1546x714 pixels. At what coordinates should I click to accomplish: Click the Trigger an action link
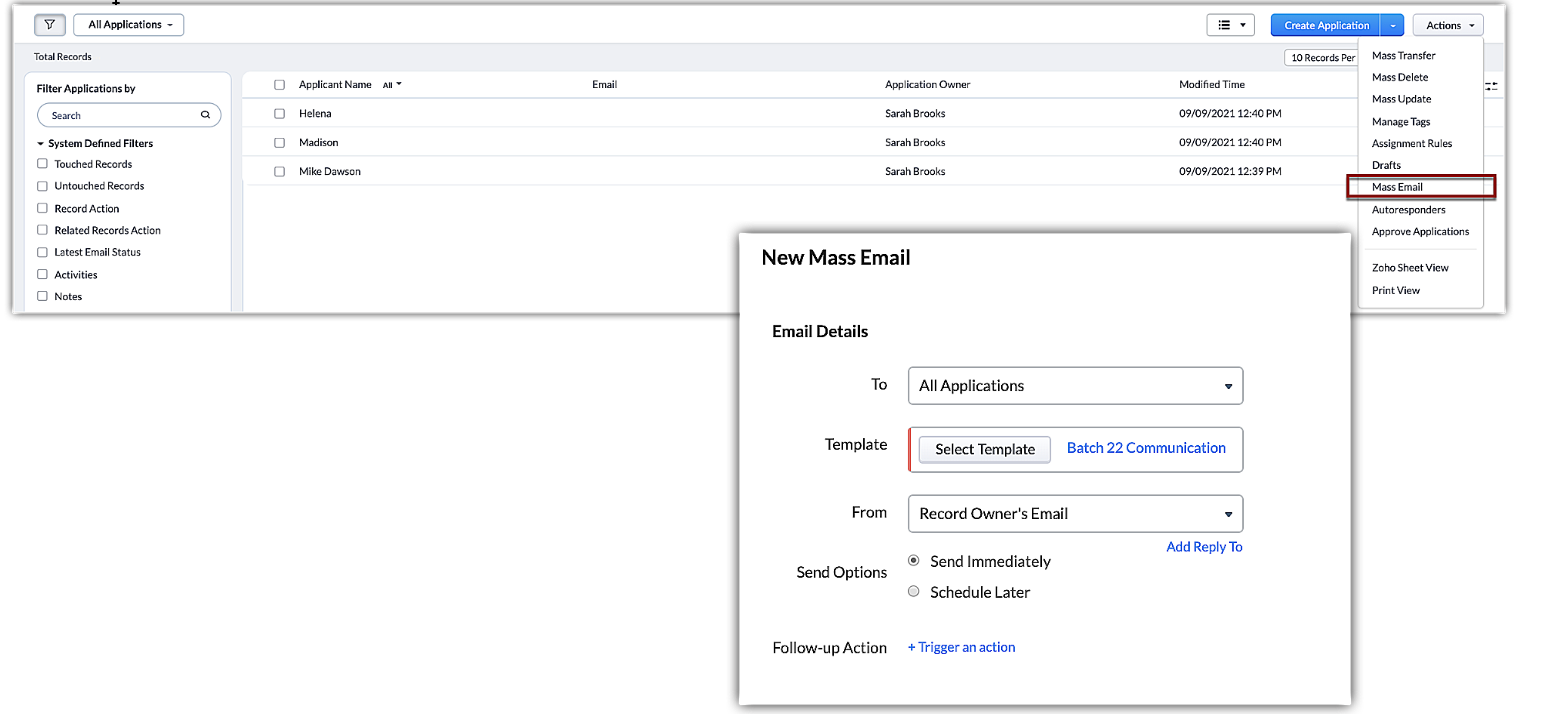click(961, 648)
